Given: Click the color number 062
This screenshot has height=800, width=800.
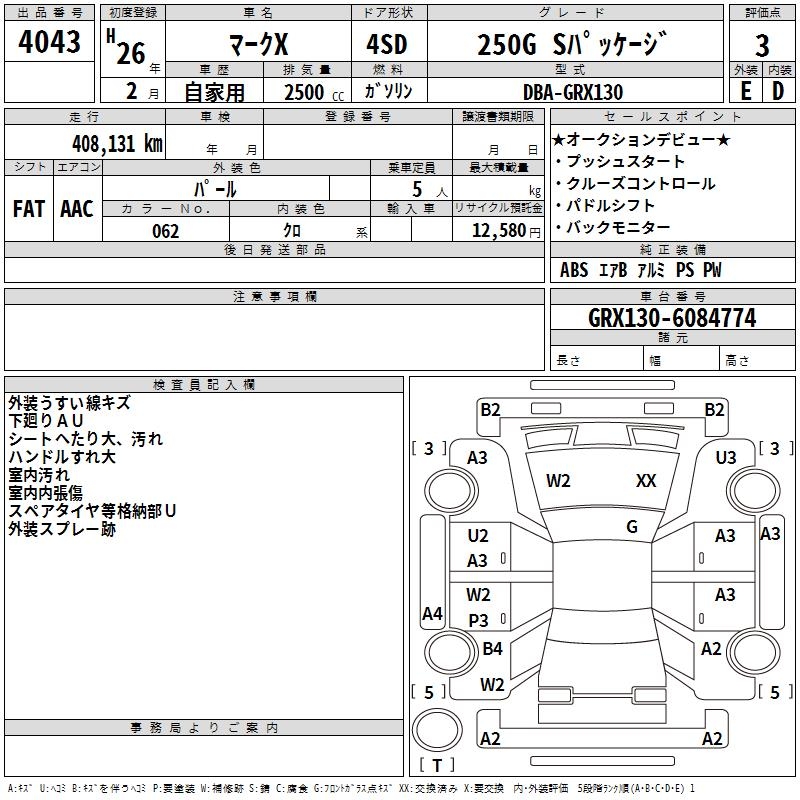Looking at the screenshot, I should [x=166, y=231].
